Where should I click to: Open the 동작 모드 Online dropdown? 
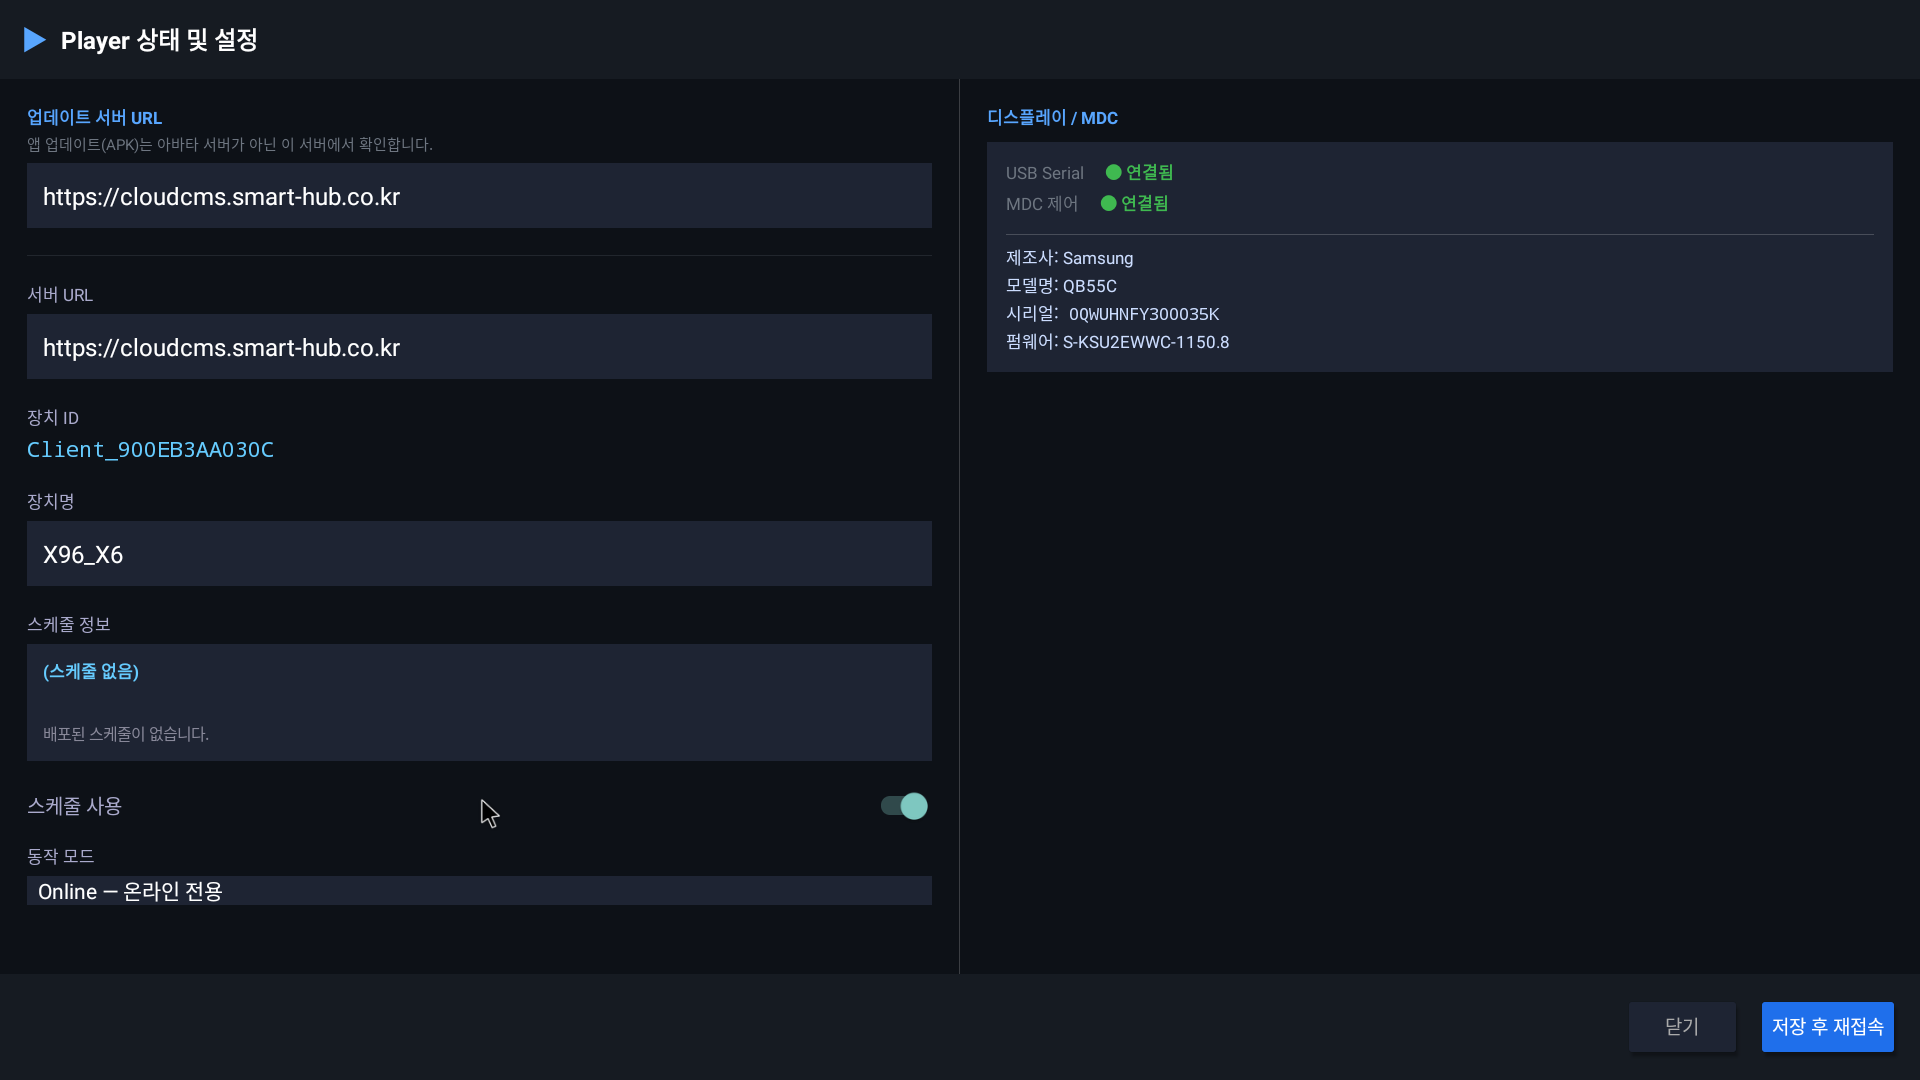pos(479,891)
